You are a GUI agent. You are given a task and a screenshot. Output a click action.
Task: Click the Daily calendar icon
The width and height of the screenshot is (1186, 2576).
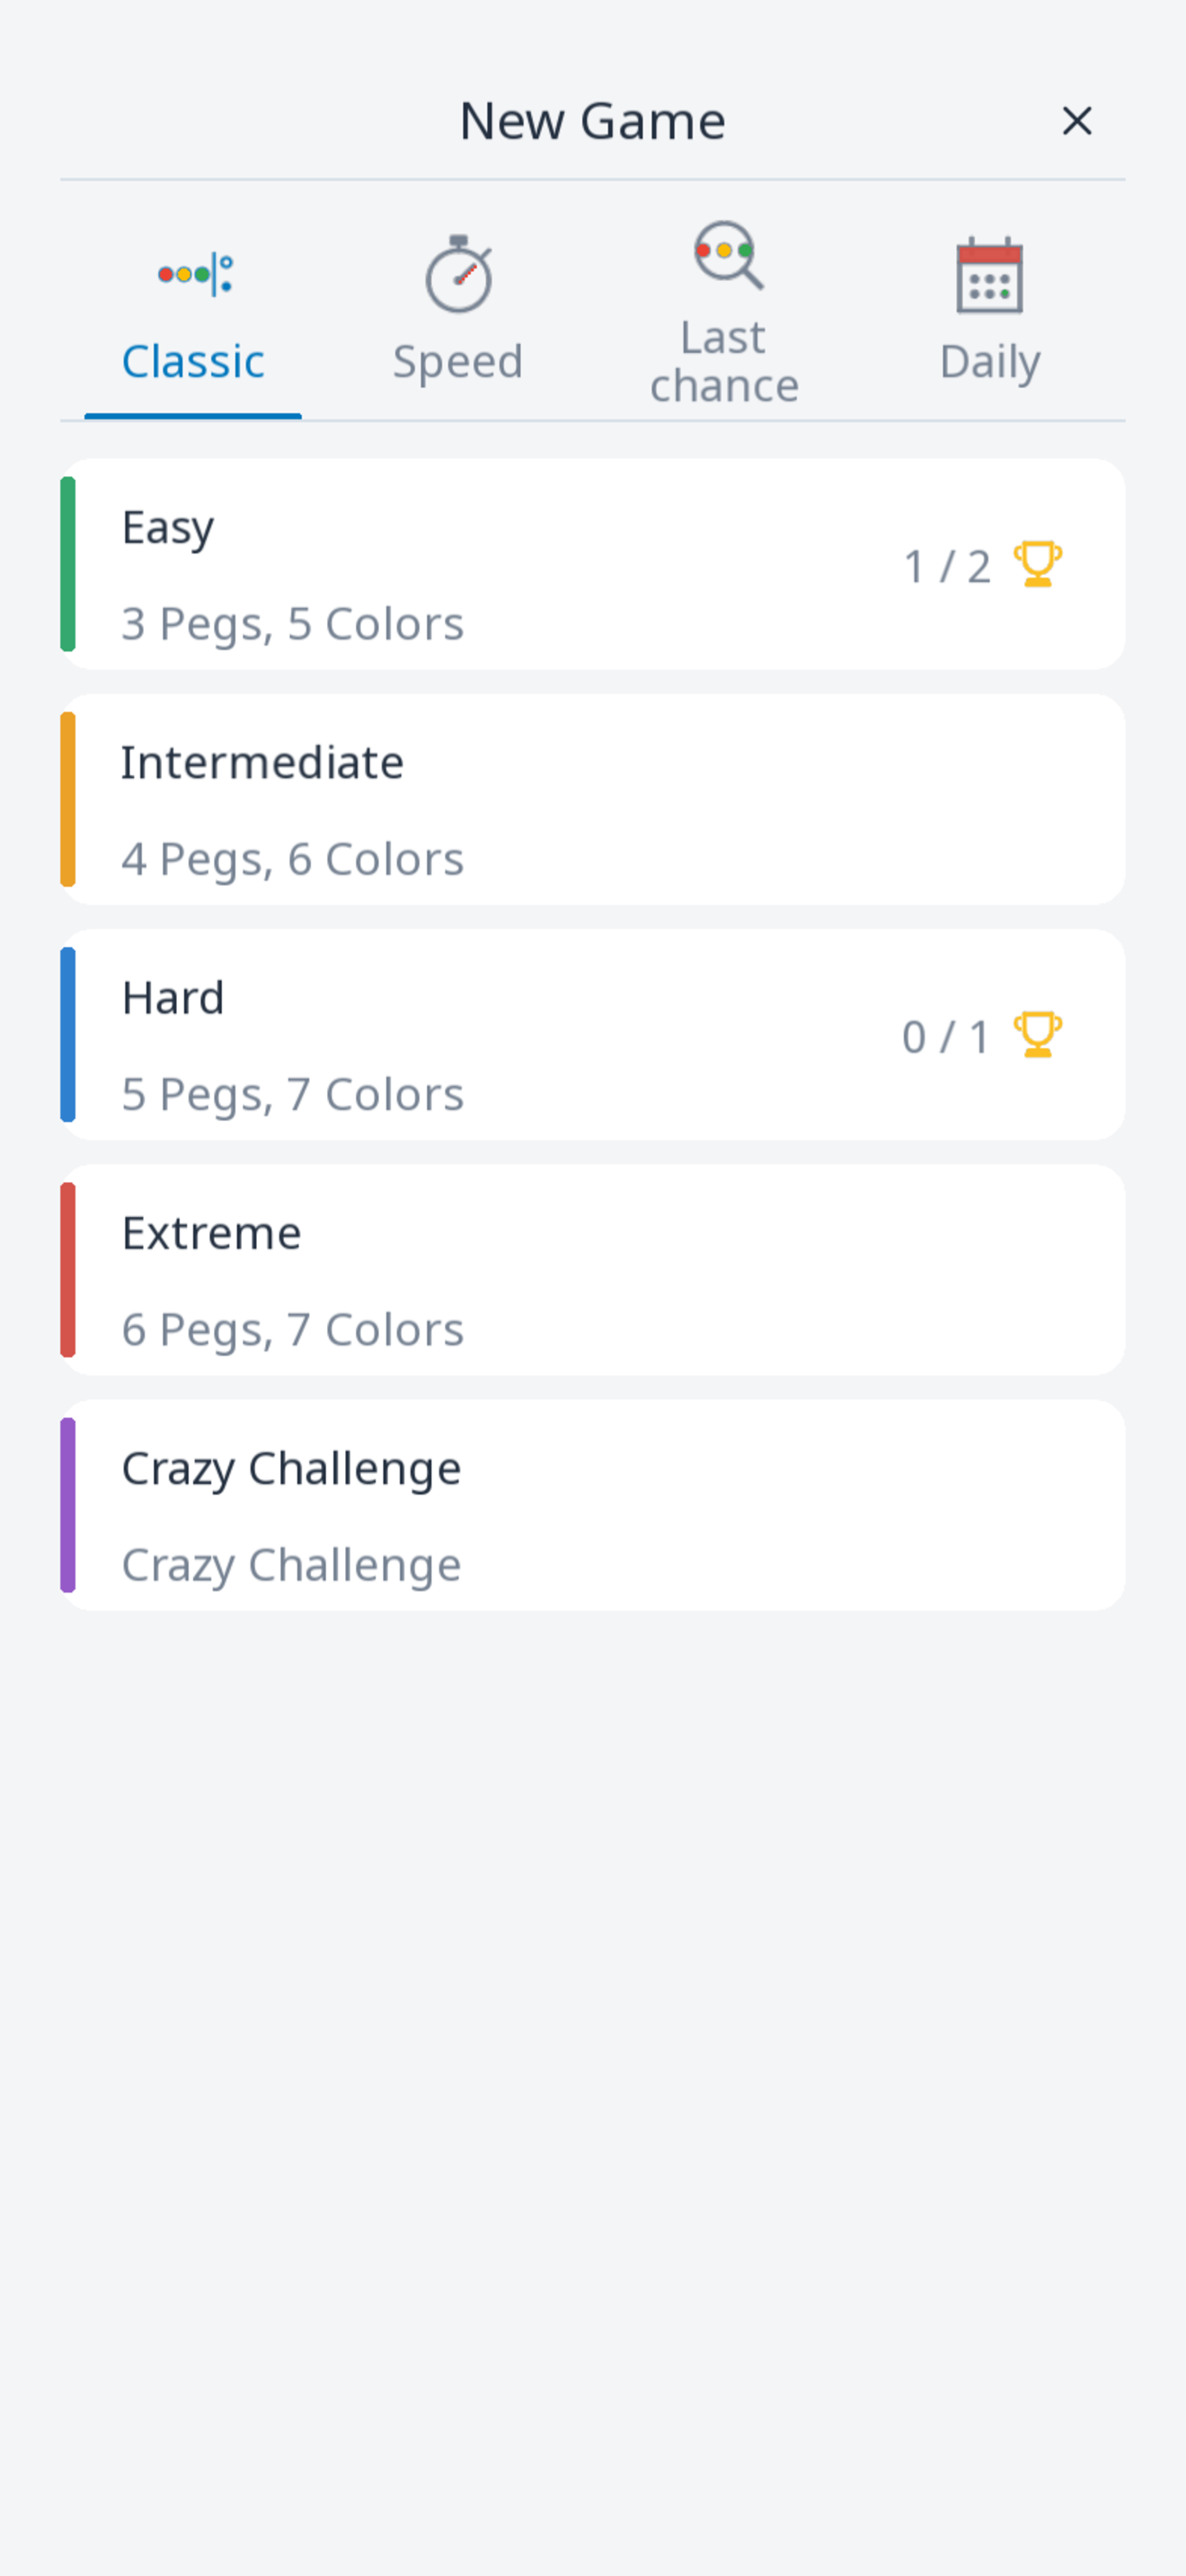point(989,275)
